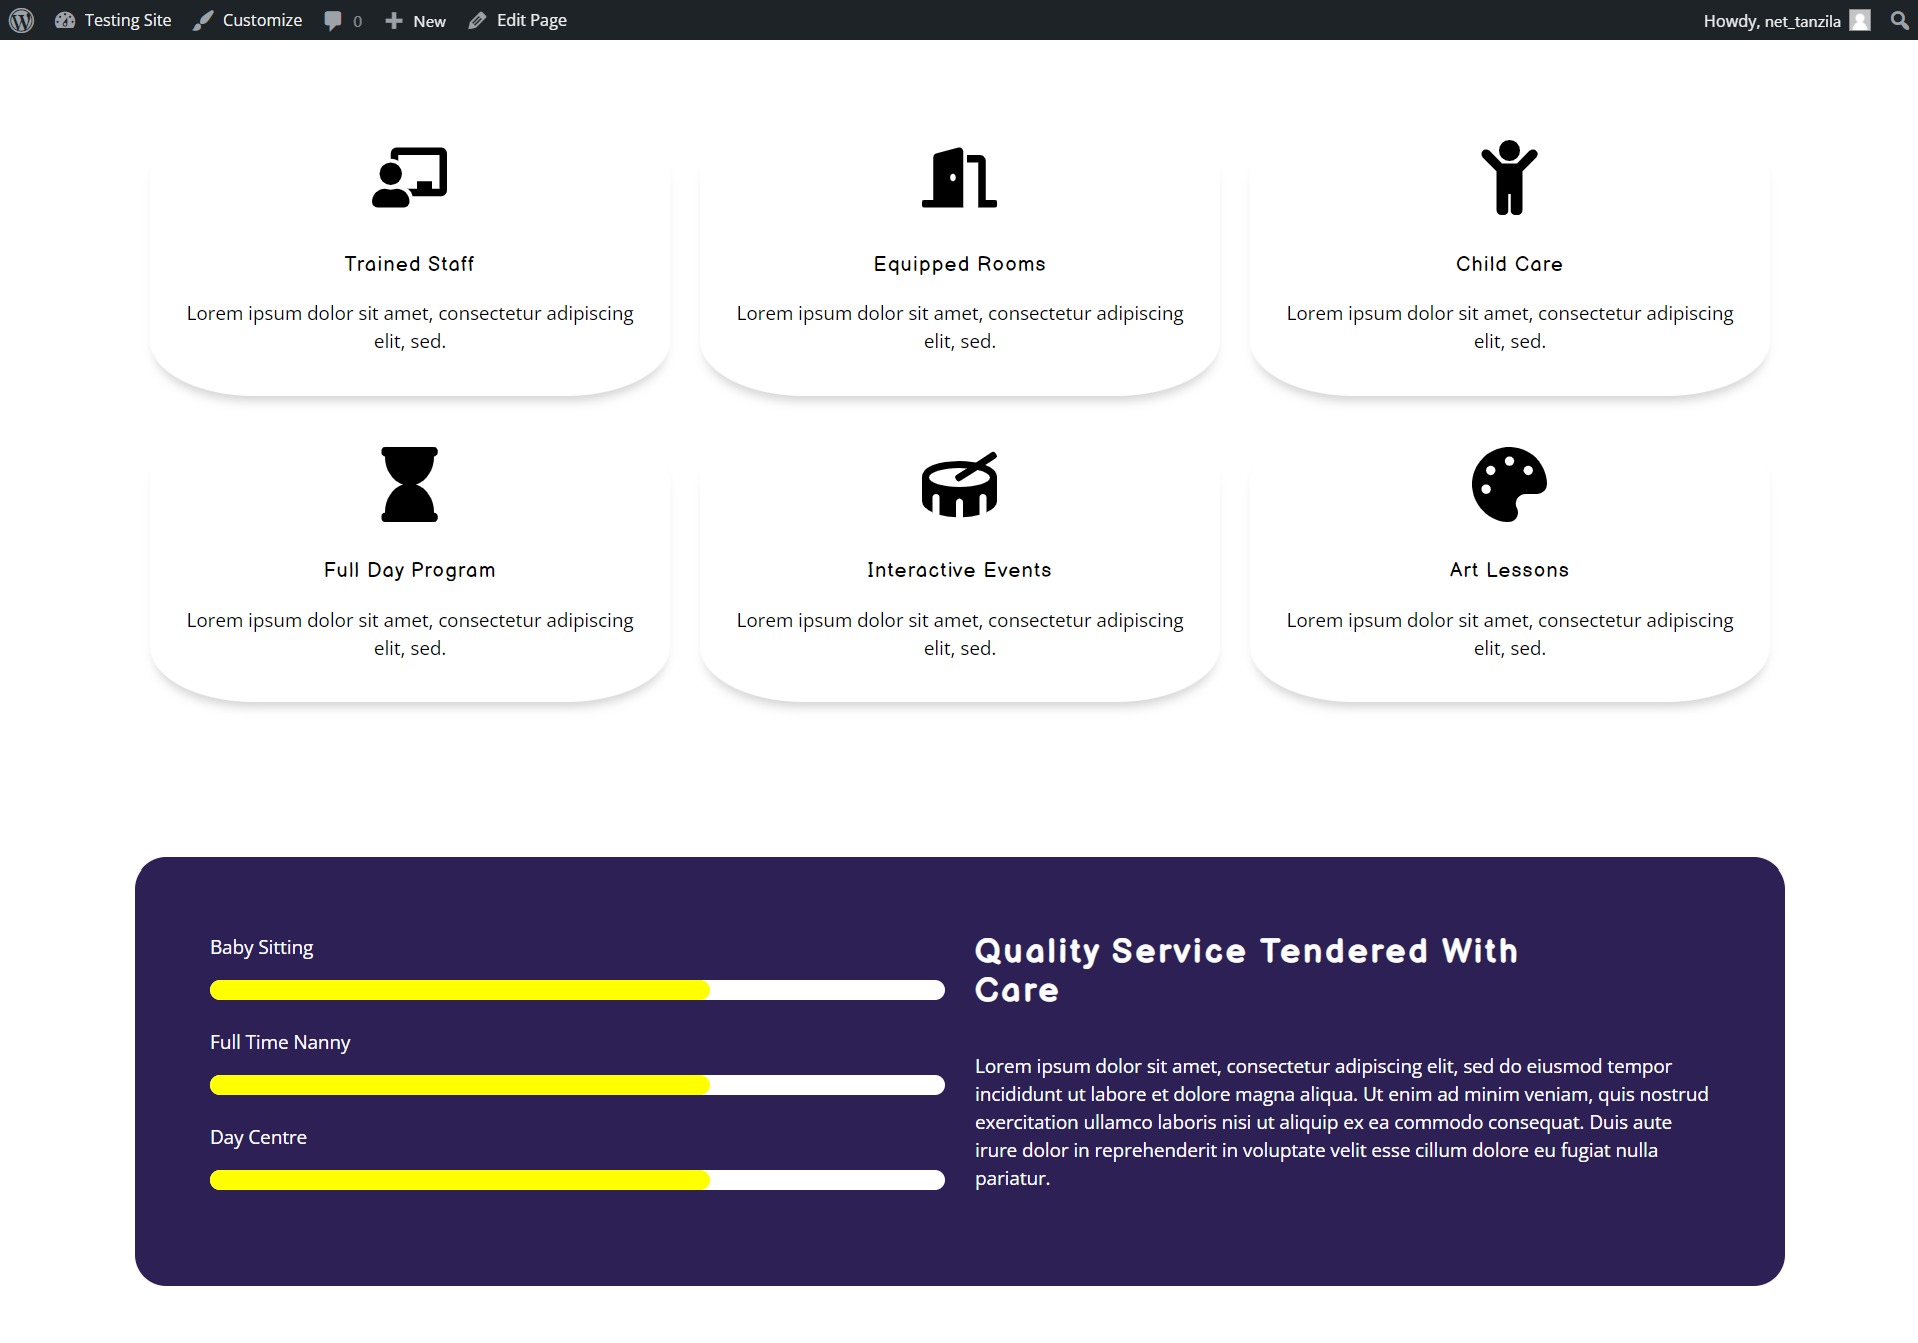Click the Trained Staff chalkboard icon
This screenshot has height=1343, width=1918.
tap(409, 178)
